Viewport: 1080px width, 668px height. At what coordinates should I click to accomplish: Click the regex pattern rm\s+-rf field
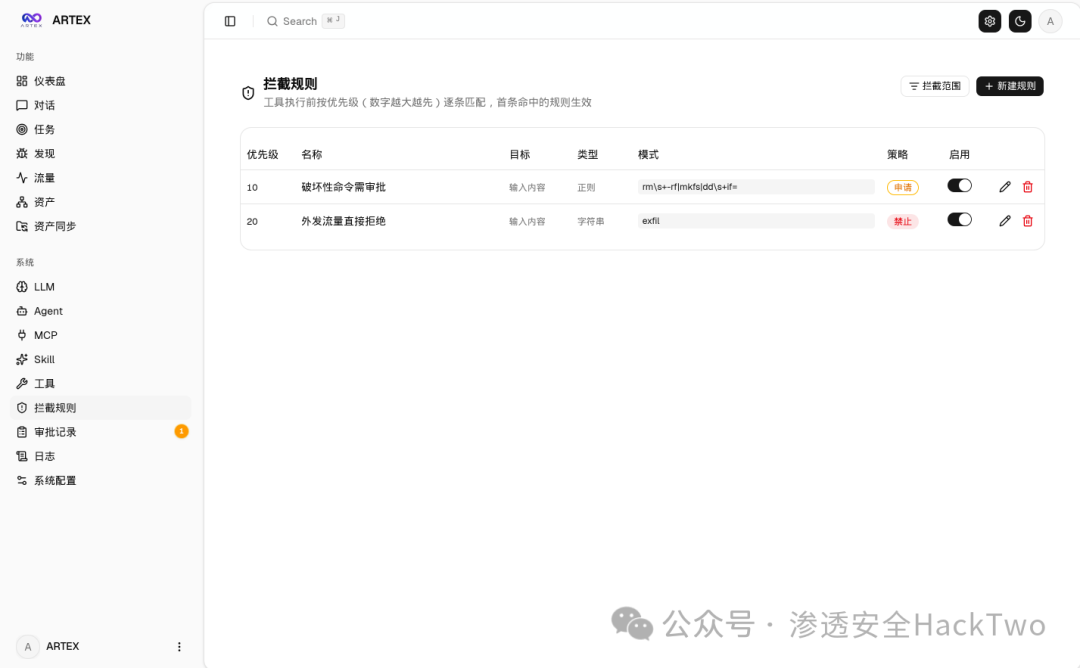(x=756, y=187)
